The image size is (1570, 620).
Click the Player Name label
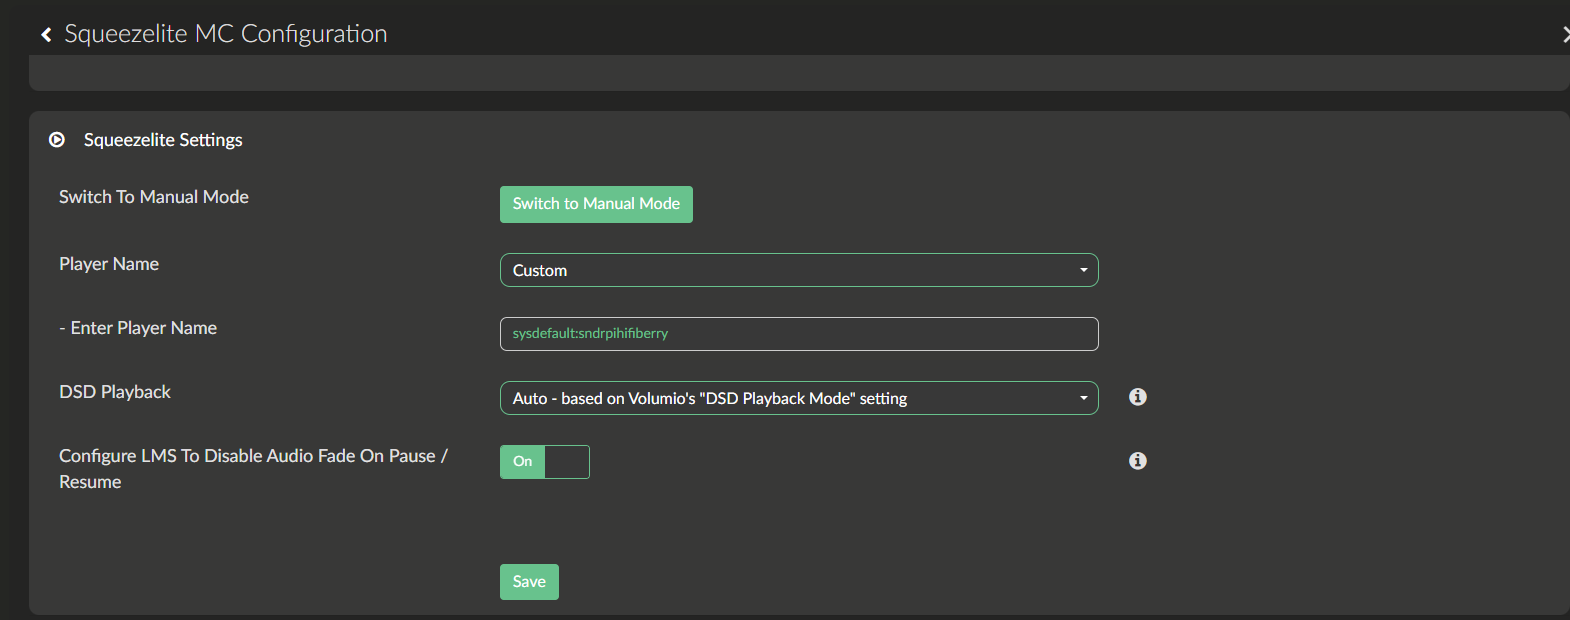(109, 264)
